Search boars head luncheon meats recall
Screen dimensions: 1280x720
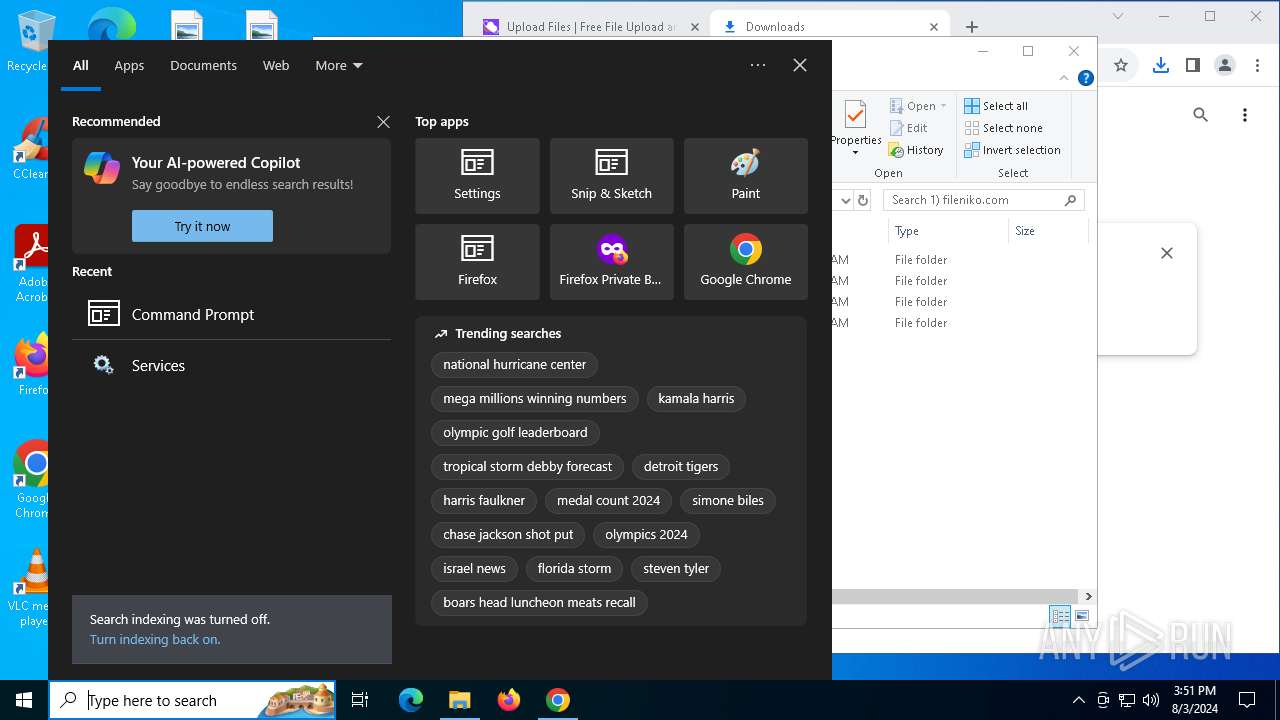(x=539, y=603)
